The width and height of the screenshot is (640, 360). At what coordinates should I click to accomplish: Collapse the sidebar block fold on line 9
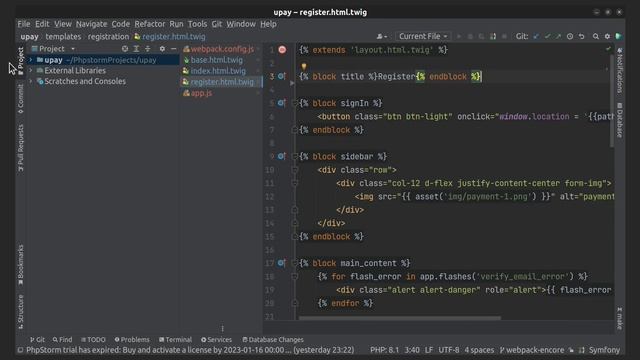coord(295,156)
